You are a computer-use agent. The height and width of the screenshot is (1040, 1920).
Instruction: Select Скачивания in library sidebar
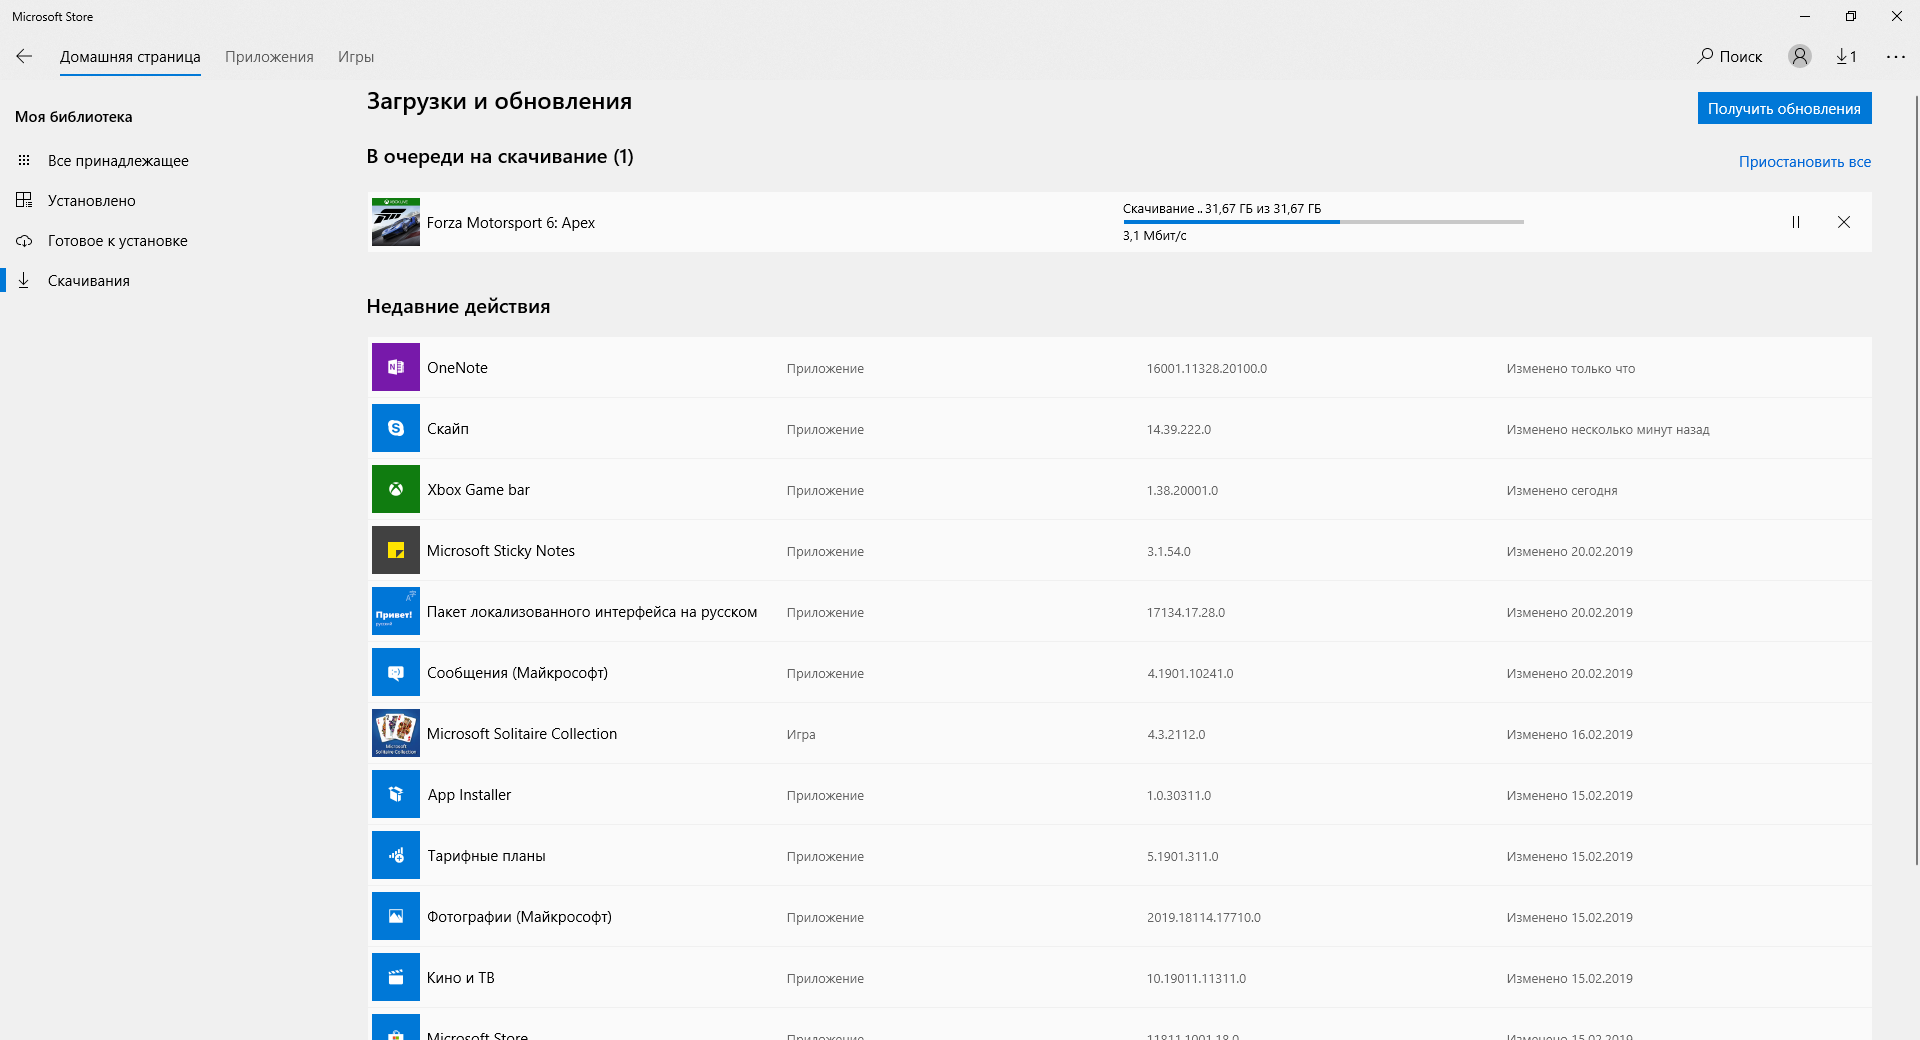pyautogui.click(x=89, y=281)
